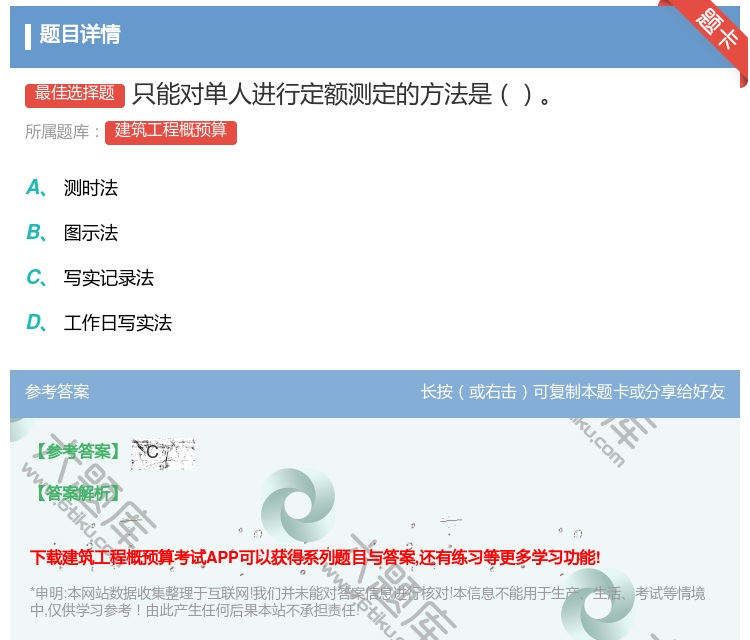
Task: Click the answer image showing C
Action: tap(163, 453)
